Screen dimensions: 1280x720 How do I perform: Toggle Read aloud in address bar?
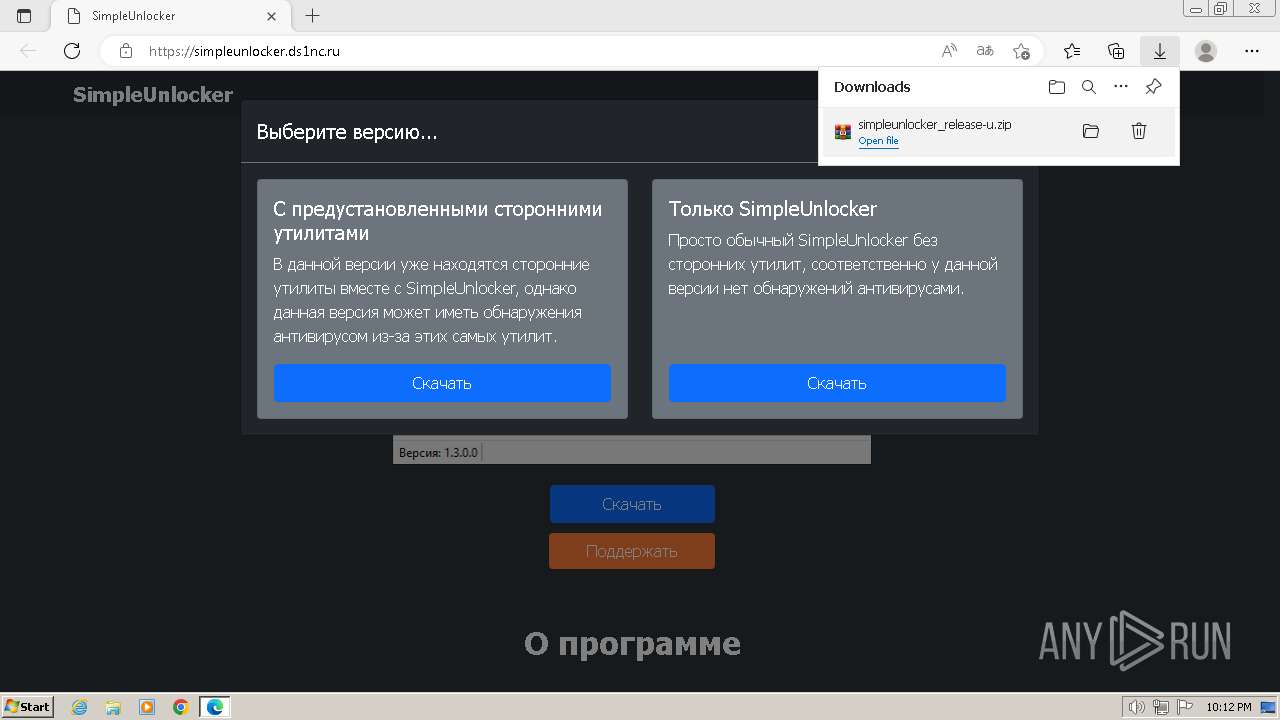point(949,51)
